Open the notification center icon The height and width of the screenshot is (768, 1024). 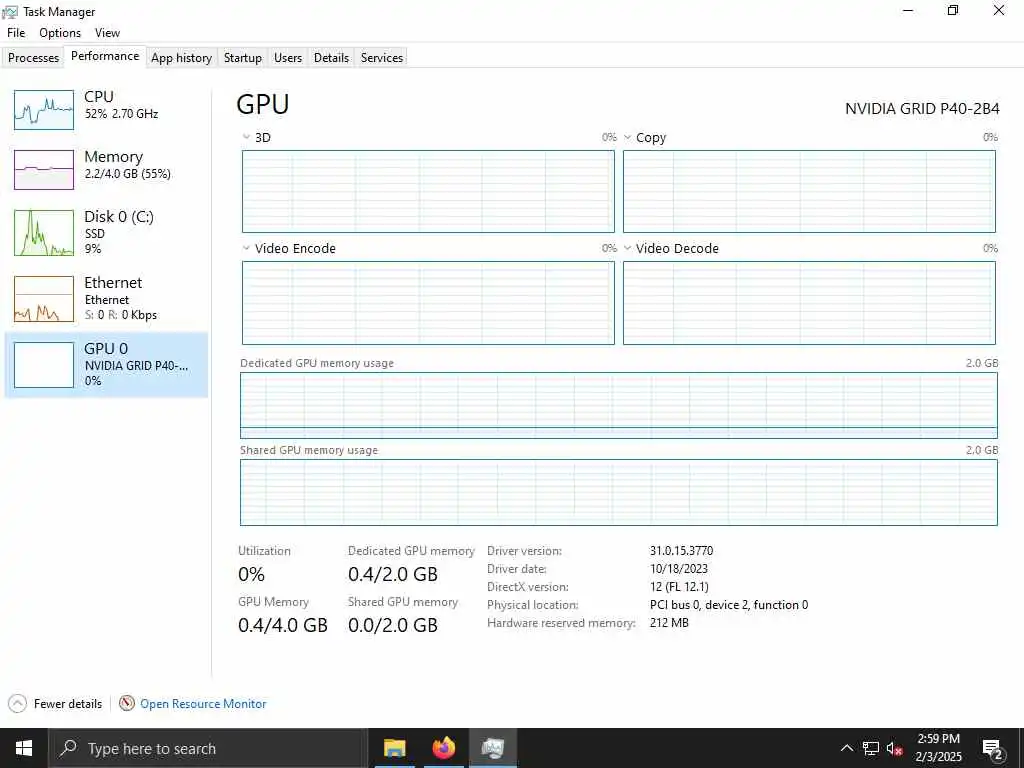coord(993,749)
